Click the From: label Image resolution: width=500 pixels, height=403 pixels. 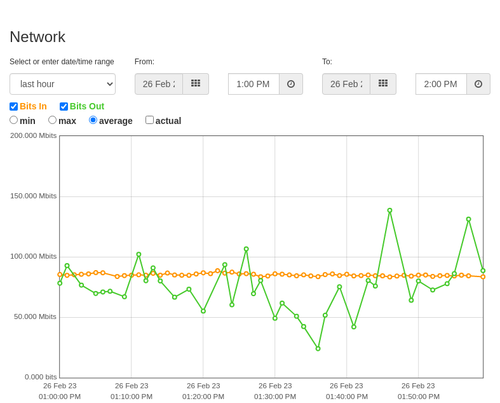[144, 62]
